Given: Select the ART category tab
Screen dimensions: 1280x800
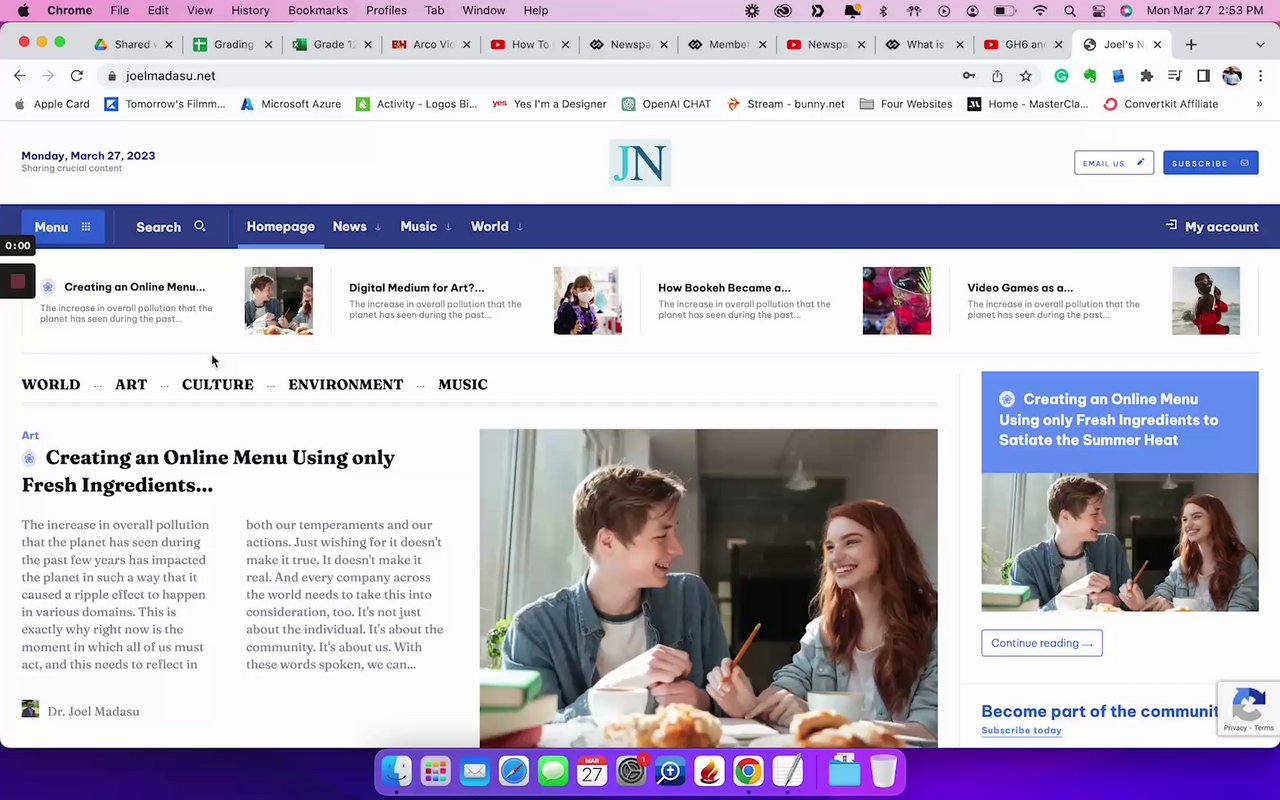Looking at the screenshot, I should coord(131,384).
